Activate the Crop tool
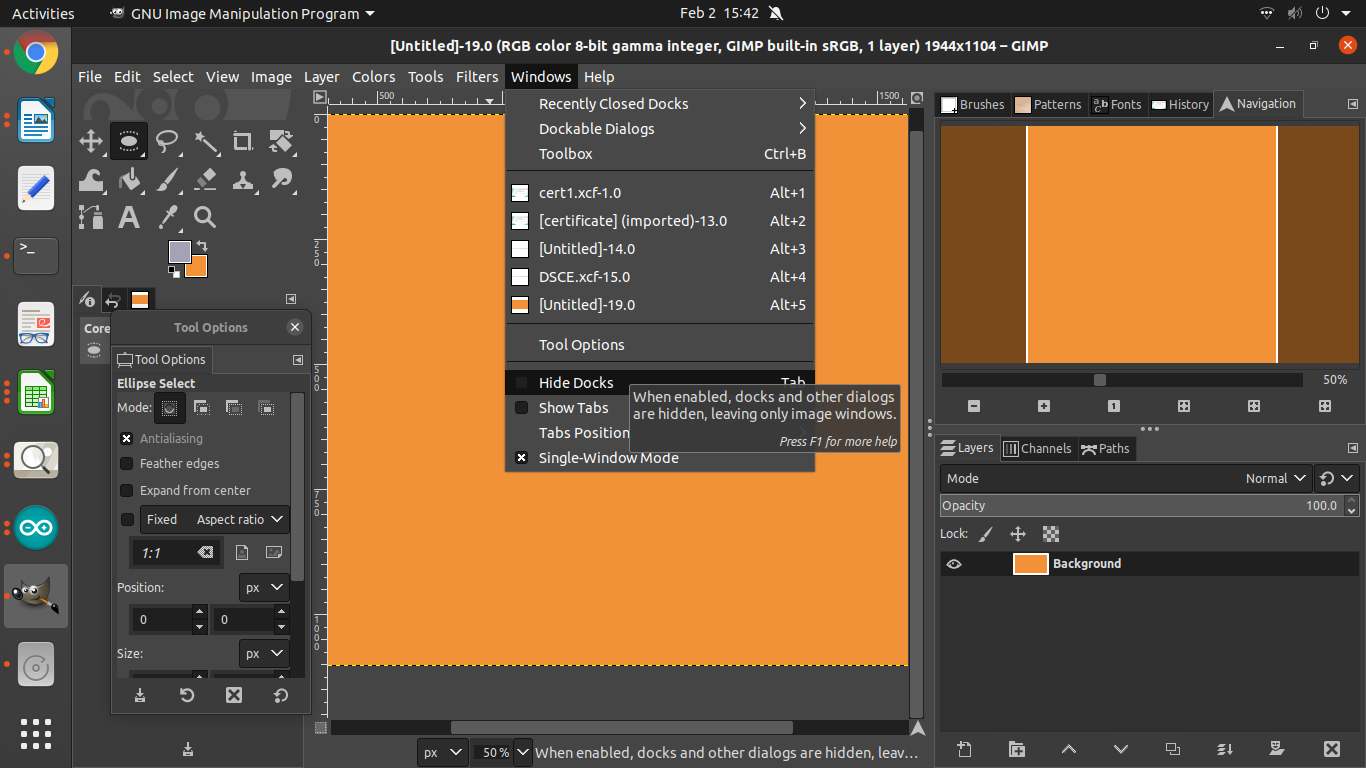Viewport: 1366px width, 768px height. pyautogui.click(x=242, y=141)
